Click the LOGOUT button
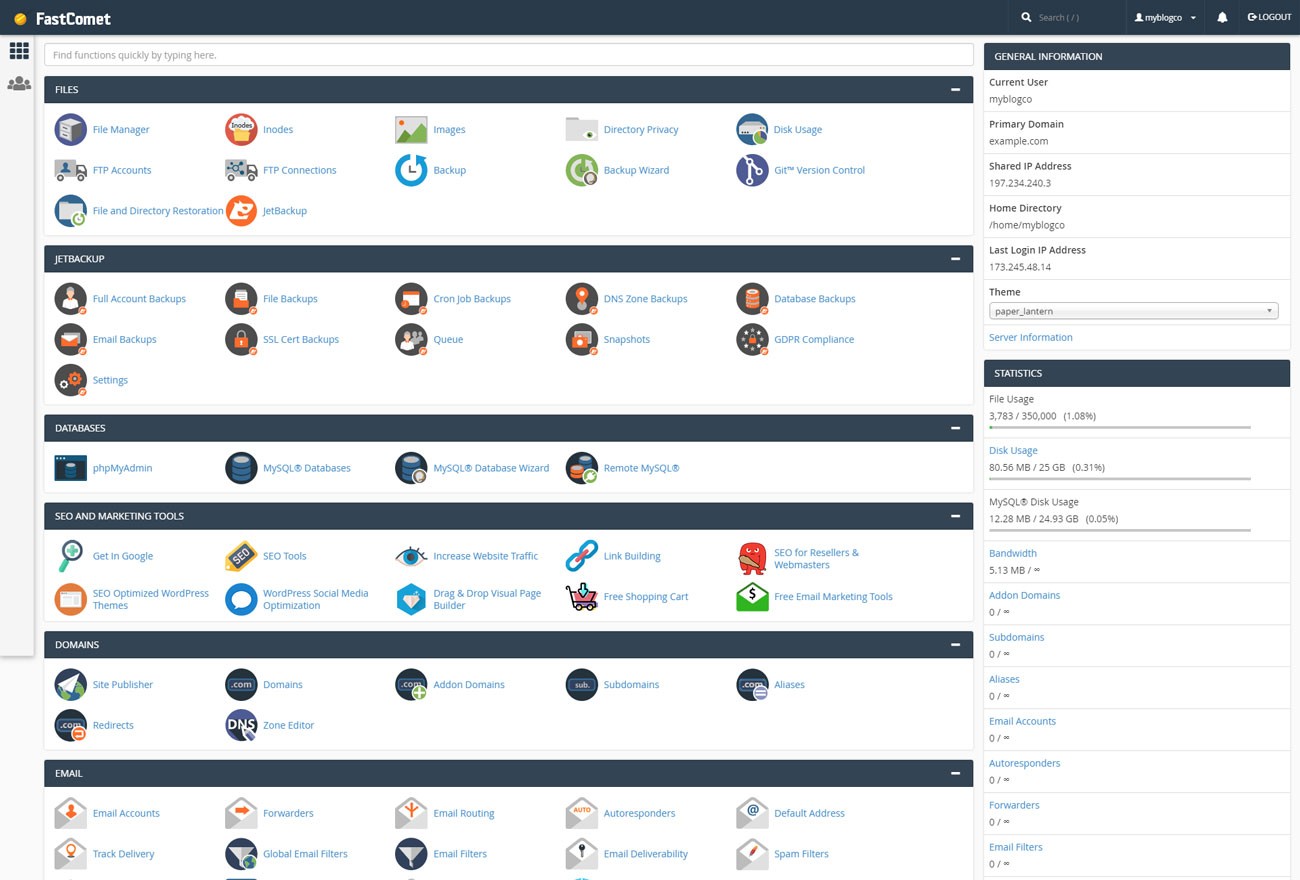Viewport: 1300px width, 880px height. tap(1270, 17)
